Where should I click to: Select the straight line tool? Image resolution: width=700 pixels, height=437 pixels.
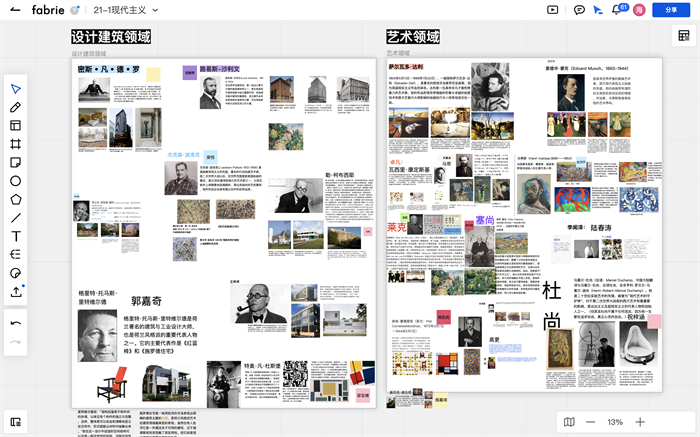(16, 218)
